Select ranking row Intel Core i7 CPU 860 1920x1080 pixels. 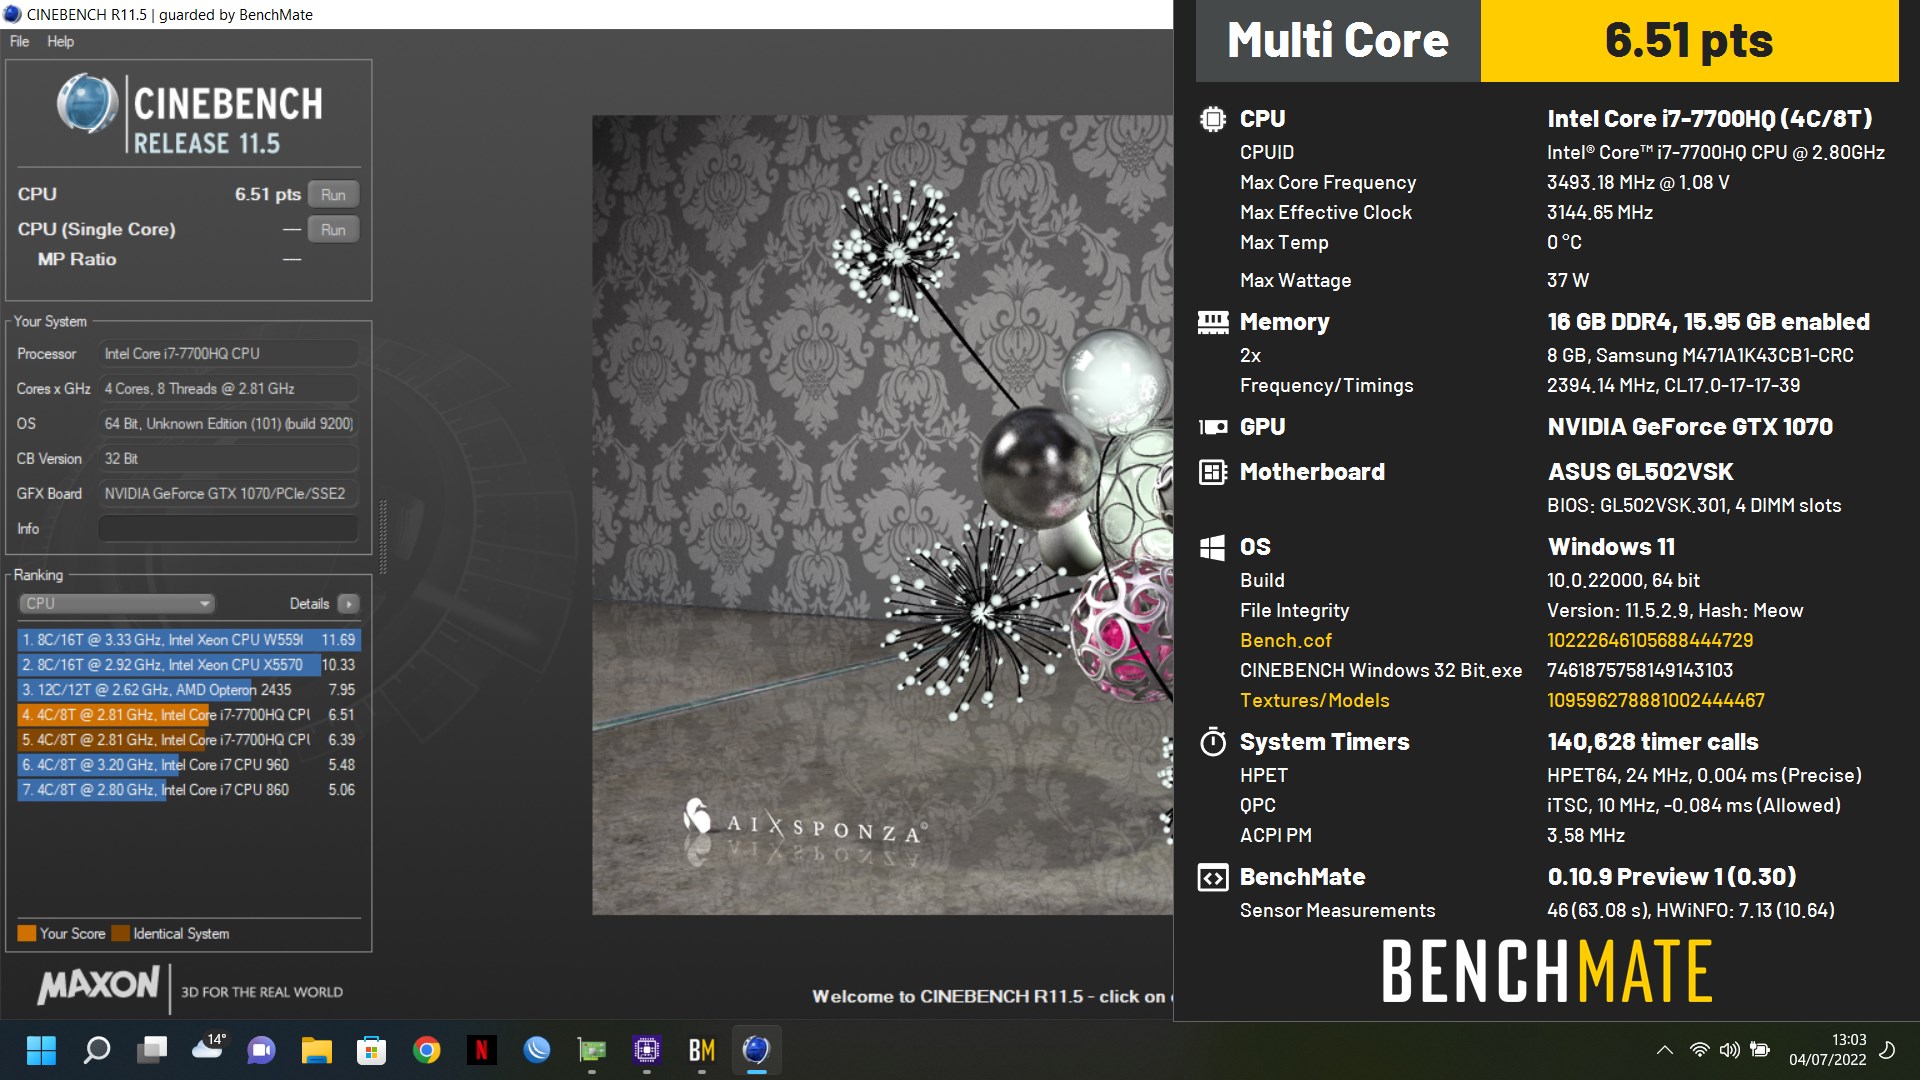tap(188, 789)
